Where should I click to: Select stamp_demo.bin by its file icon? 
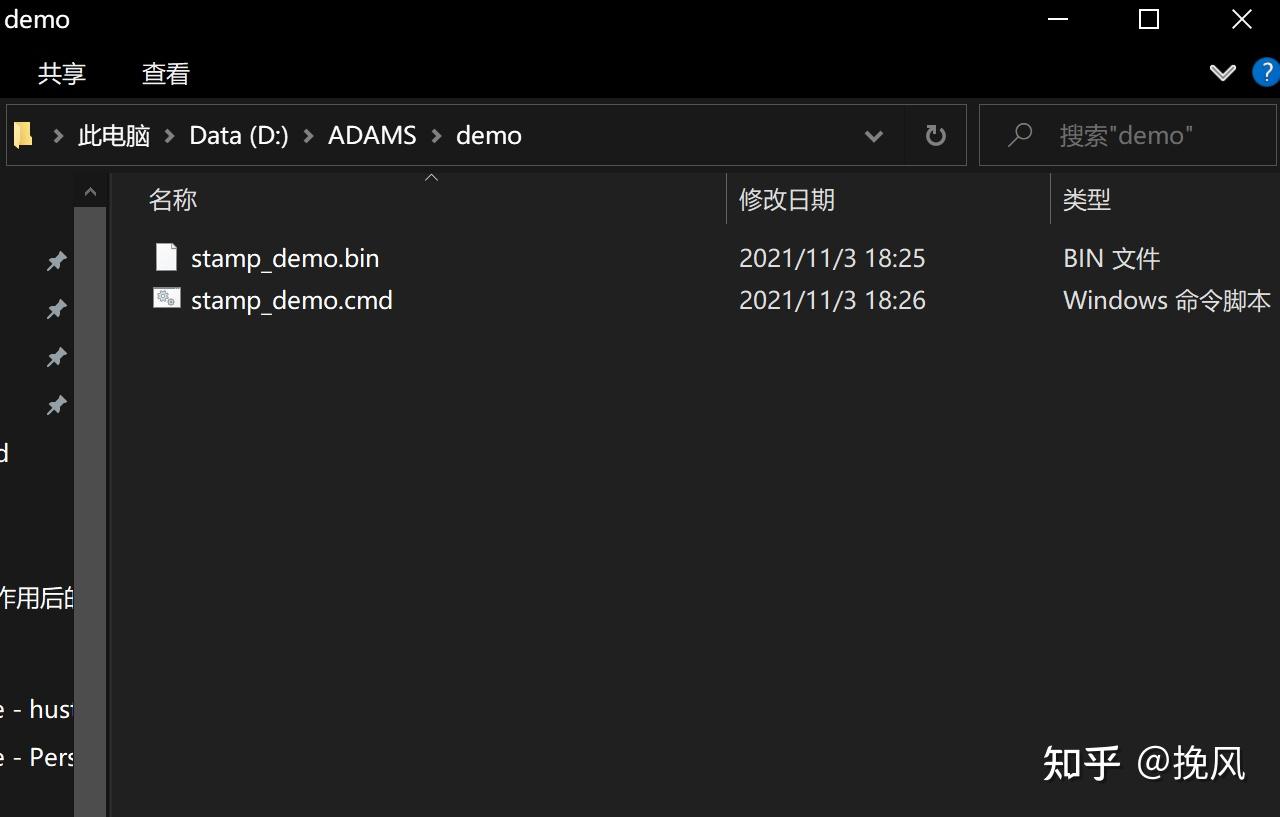166,256
